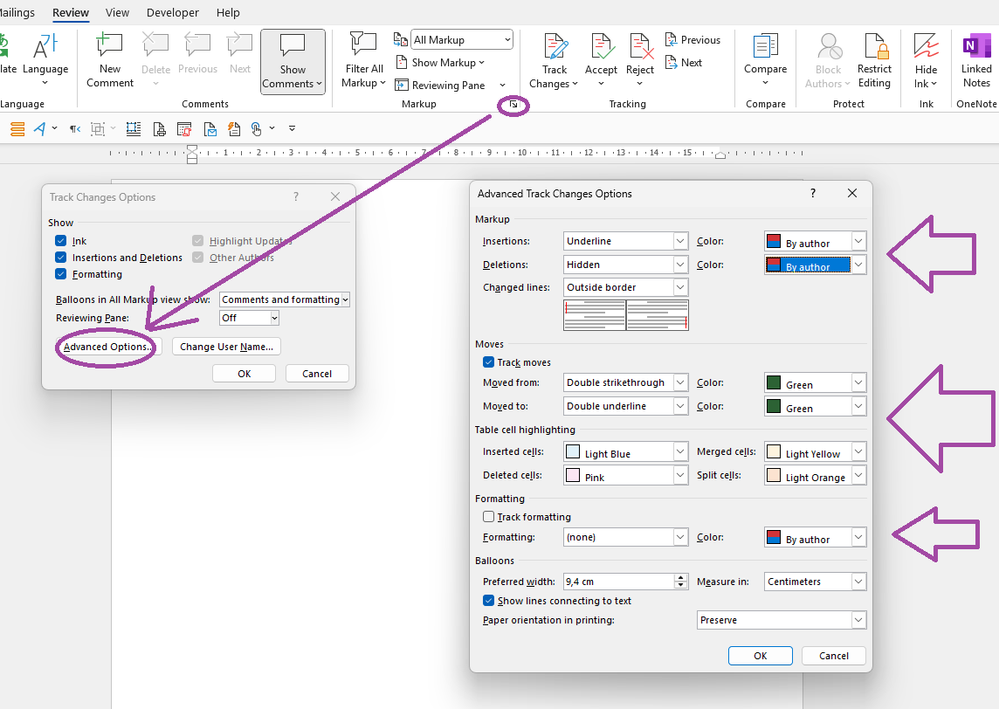The width and height of the screenshot is (999, 709).
Task: Activate Restrict Editing
Action: pyautogui.click(x=874, y=60)
